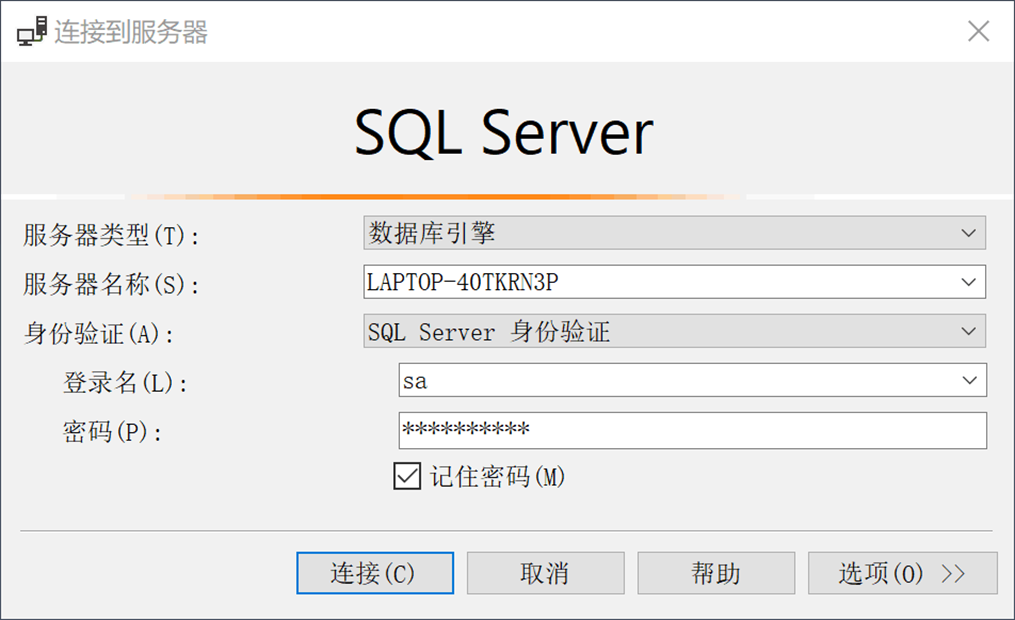Toggle the 记住密码(M) checkbox
1015x620 pixels.
click(407, 476)
